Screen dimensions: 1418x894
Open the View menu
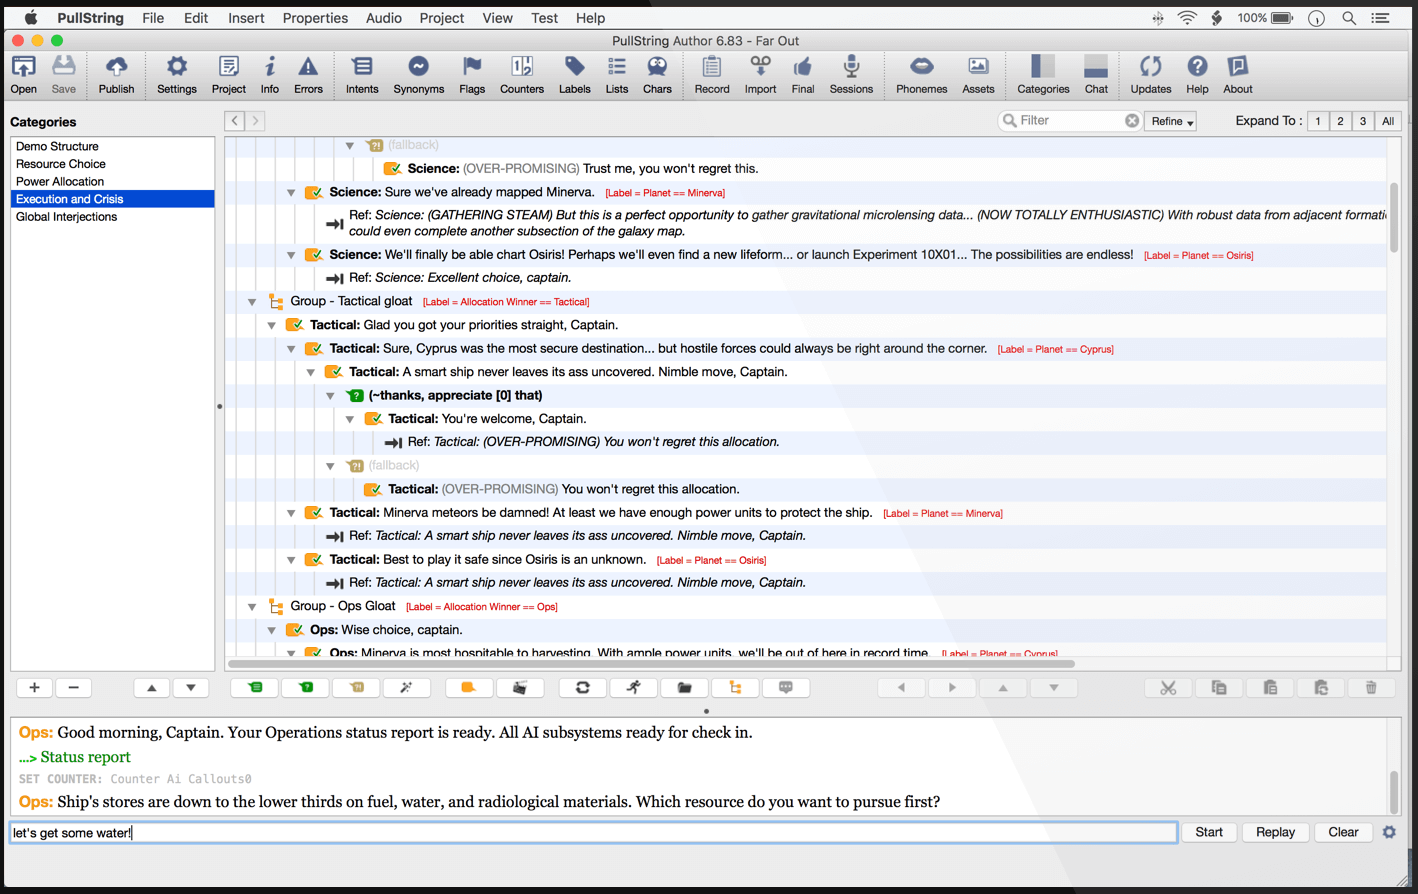pyautogui.click(x=497, y=18)
